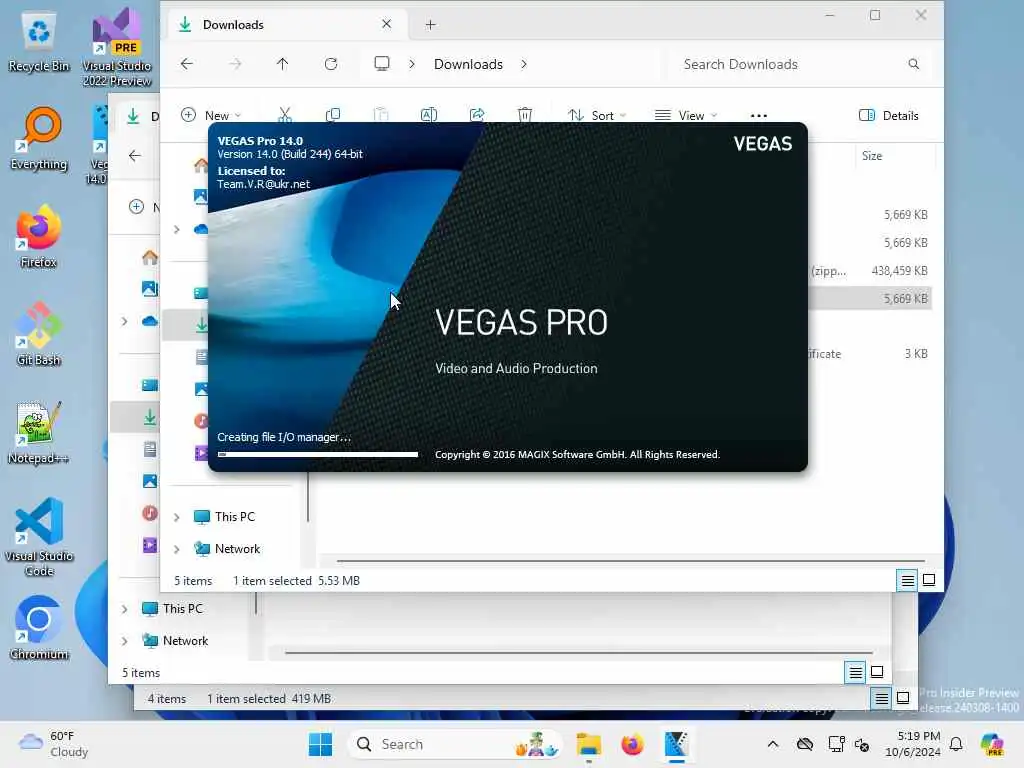This screenshot has width=1024, height=768.
Task: Set large icons view in middle window
Action: coord(877,672)
